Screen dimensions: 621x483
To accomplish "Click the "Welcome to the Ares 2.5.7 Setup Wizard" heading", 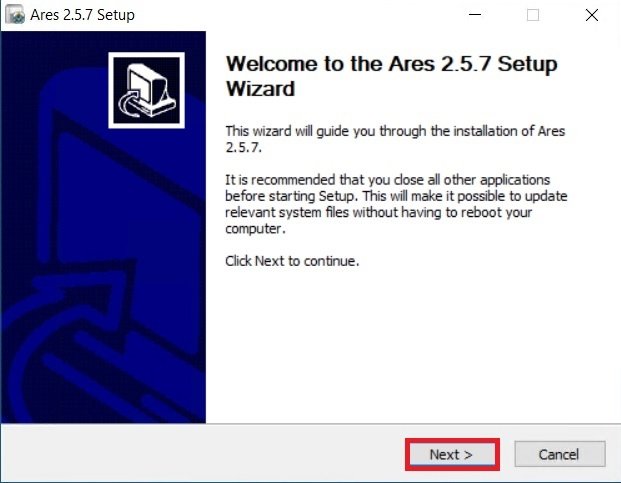I will coord(391,76).
